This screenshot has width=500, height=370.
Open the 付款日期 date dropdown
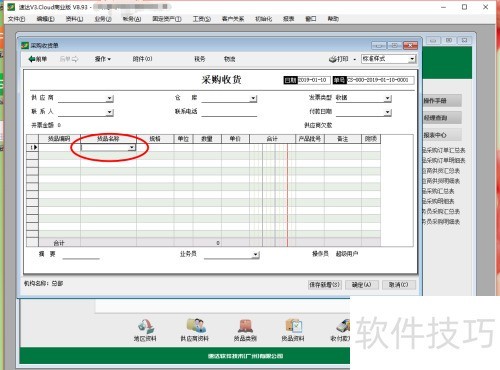388,112
